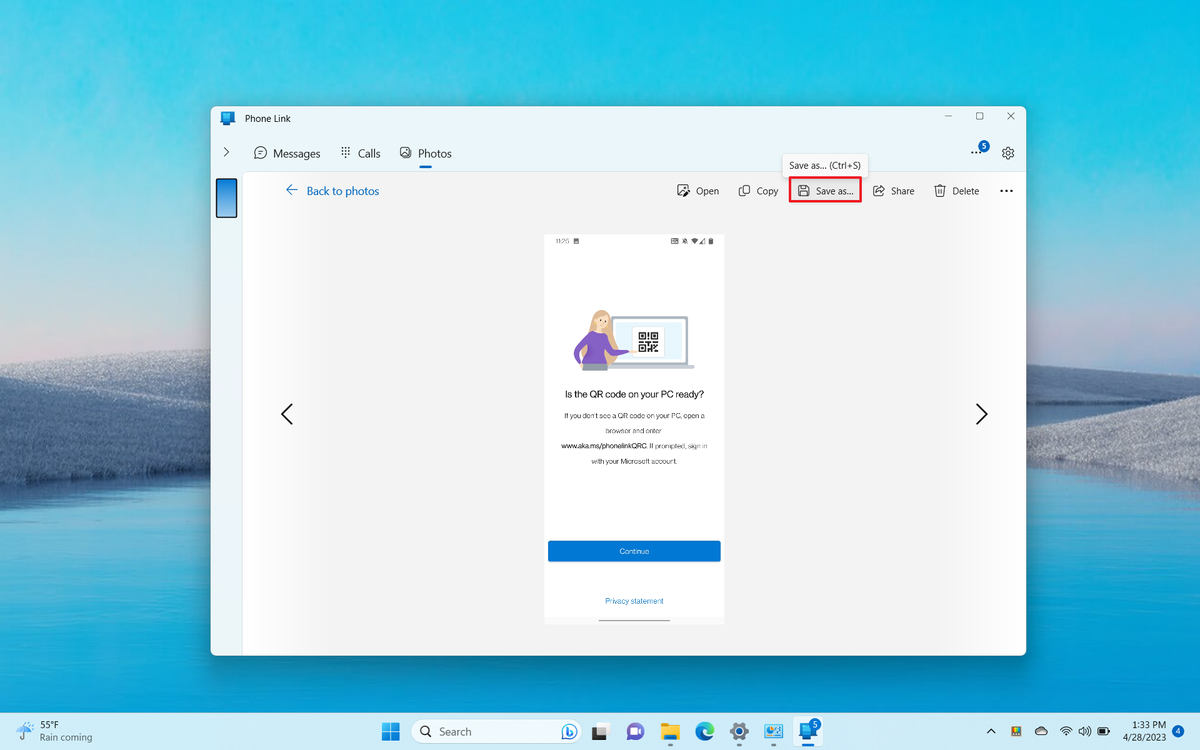
Task: Share the current photo
Action: 893,190
